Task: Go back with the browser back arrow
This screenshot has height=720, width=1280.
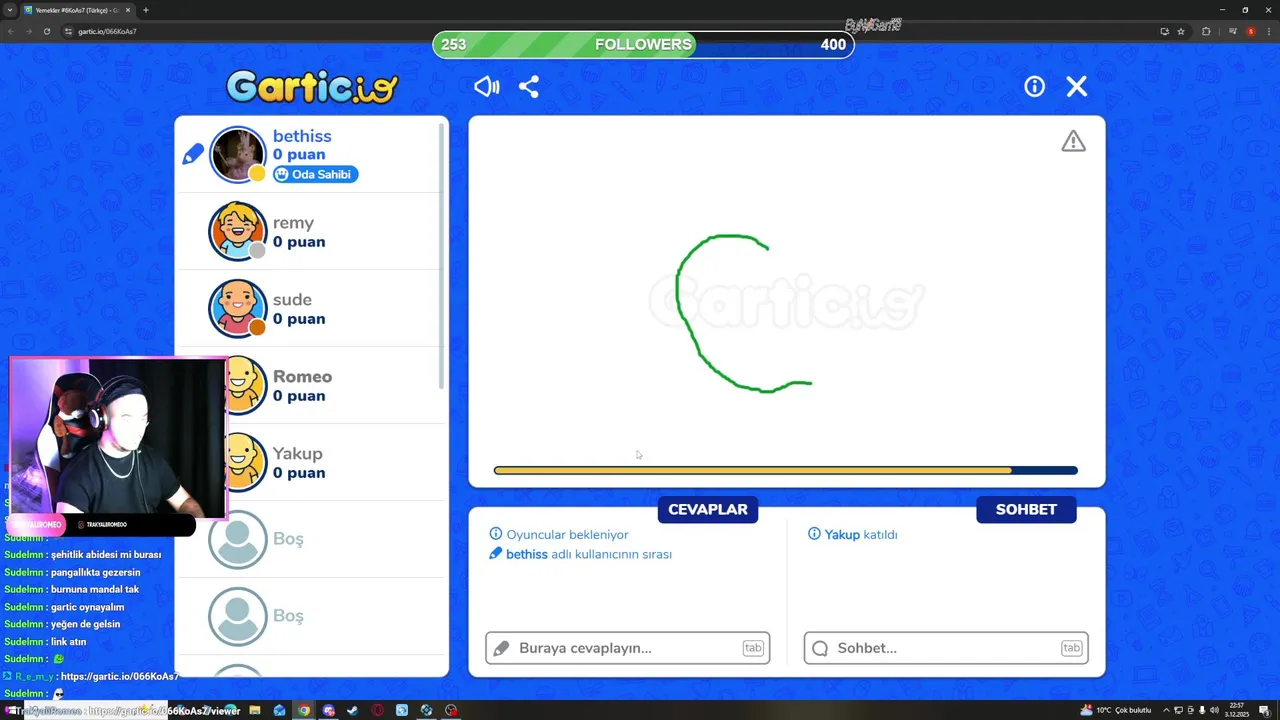Action: point(11,31)
